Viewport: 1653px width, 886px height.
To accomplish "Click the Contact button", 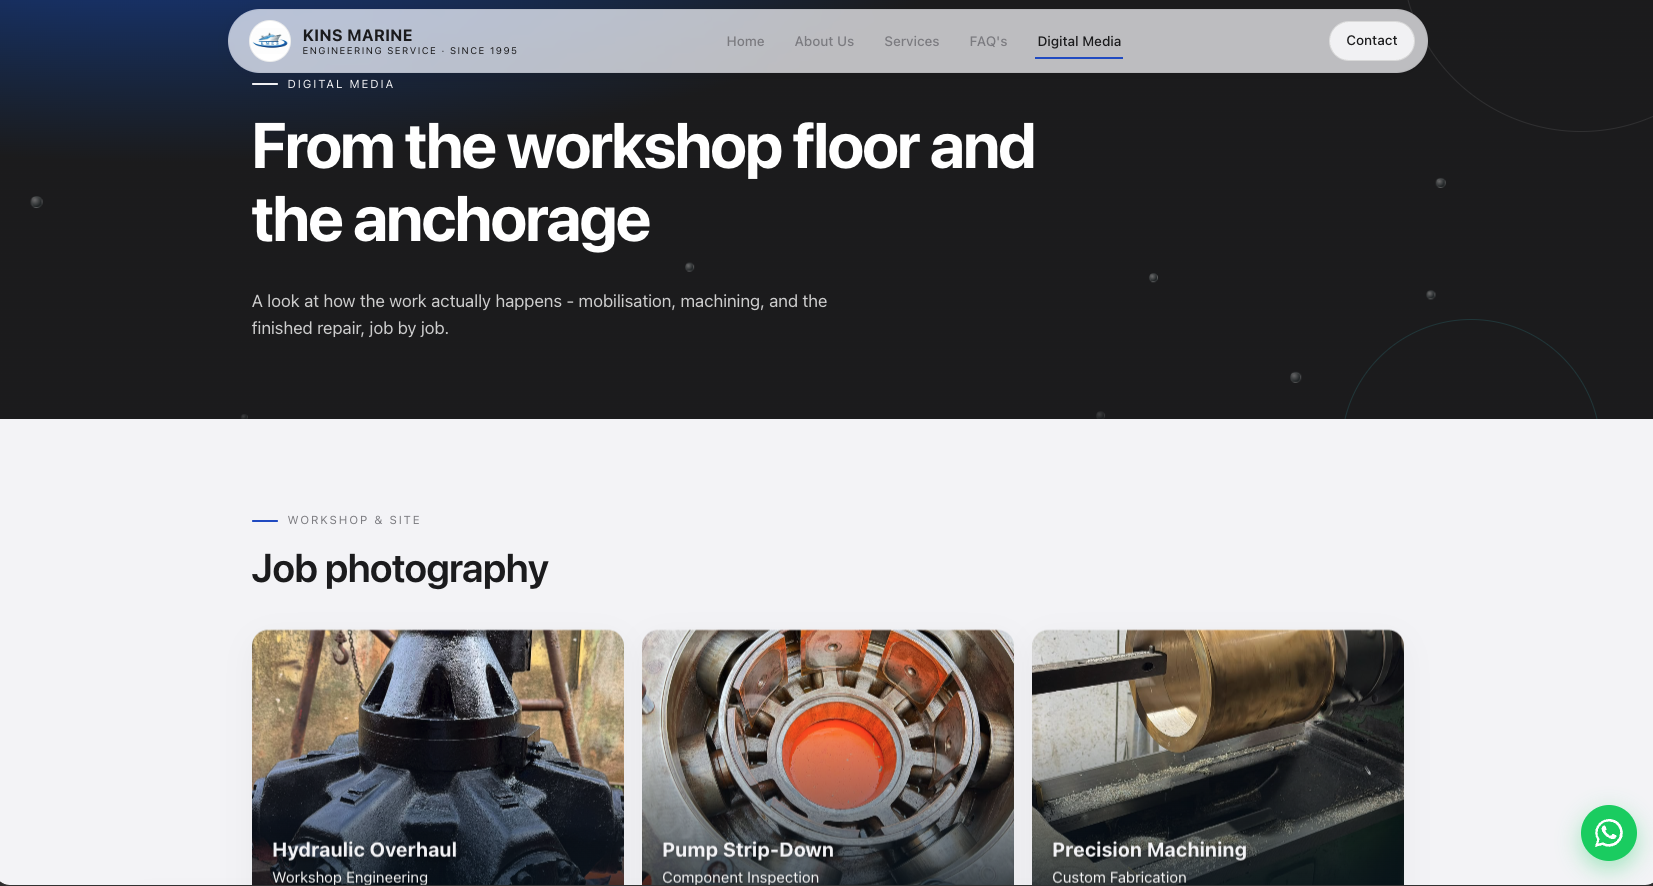I will [x=1371, y=41].
